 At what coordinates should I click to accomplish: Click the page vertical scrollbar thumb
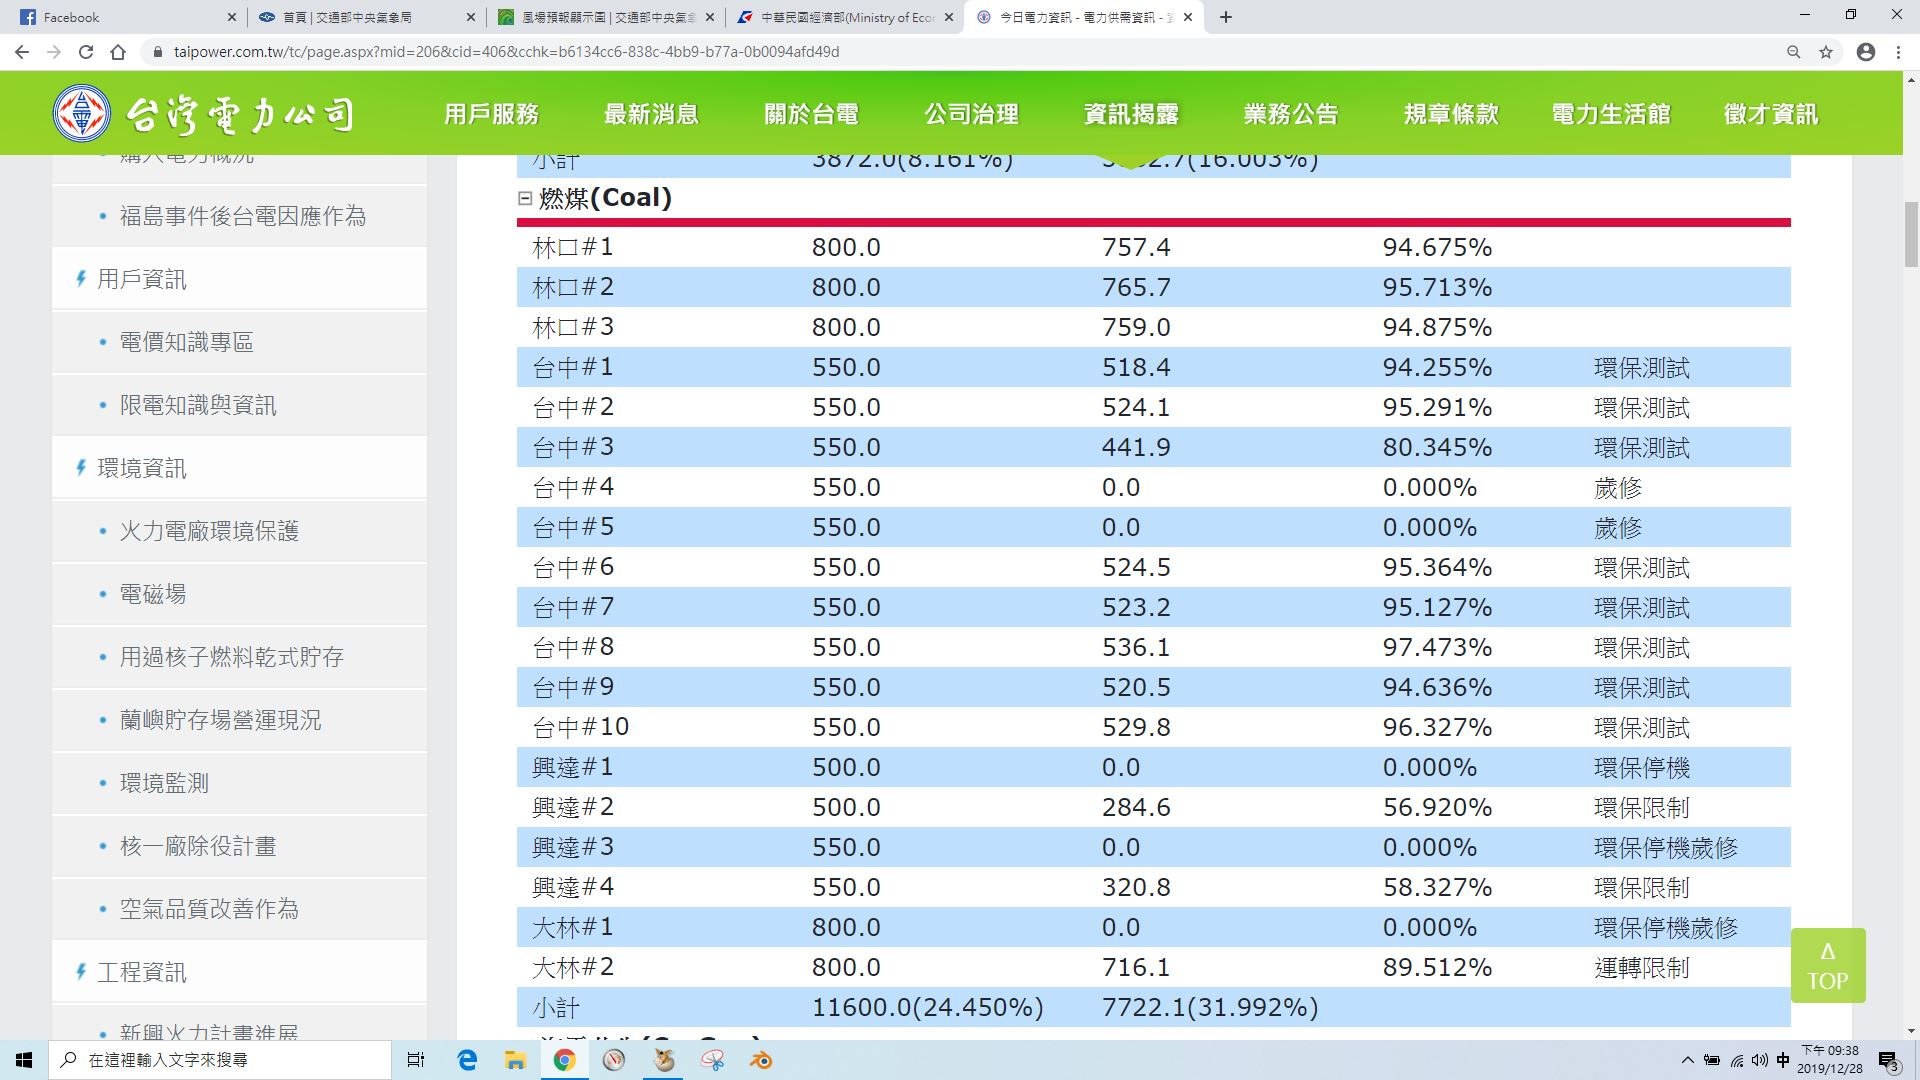pyautogui.click(x=1911, y=234)
